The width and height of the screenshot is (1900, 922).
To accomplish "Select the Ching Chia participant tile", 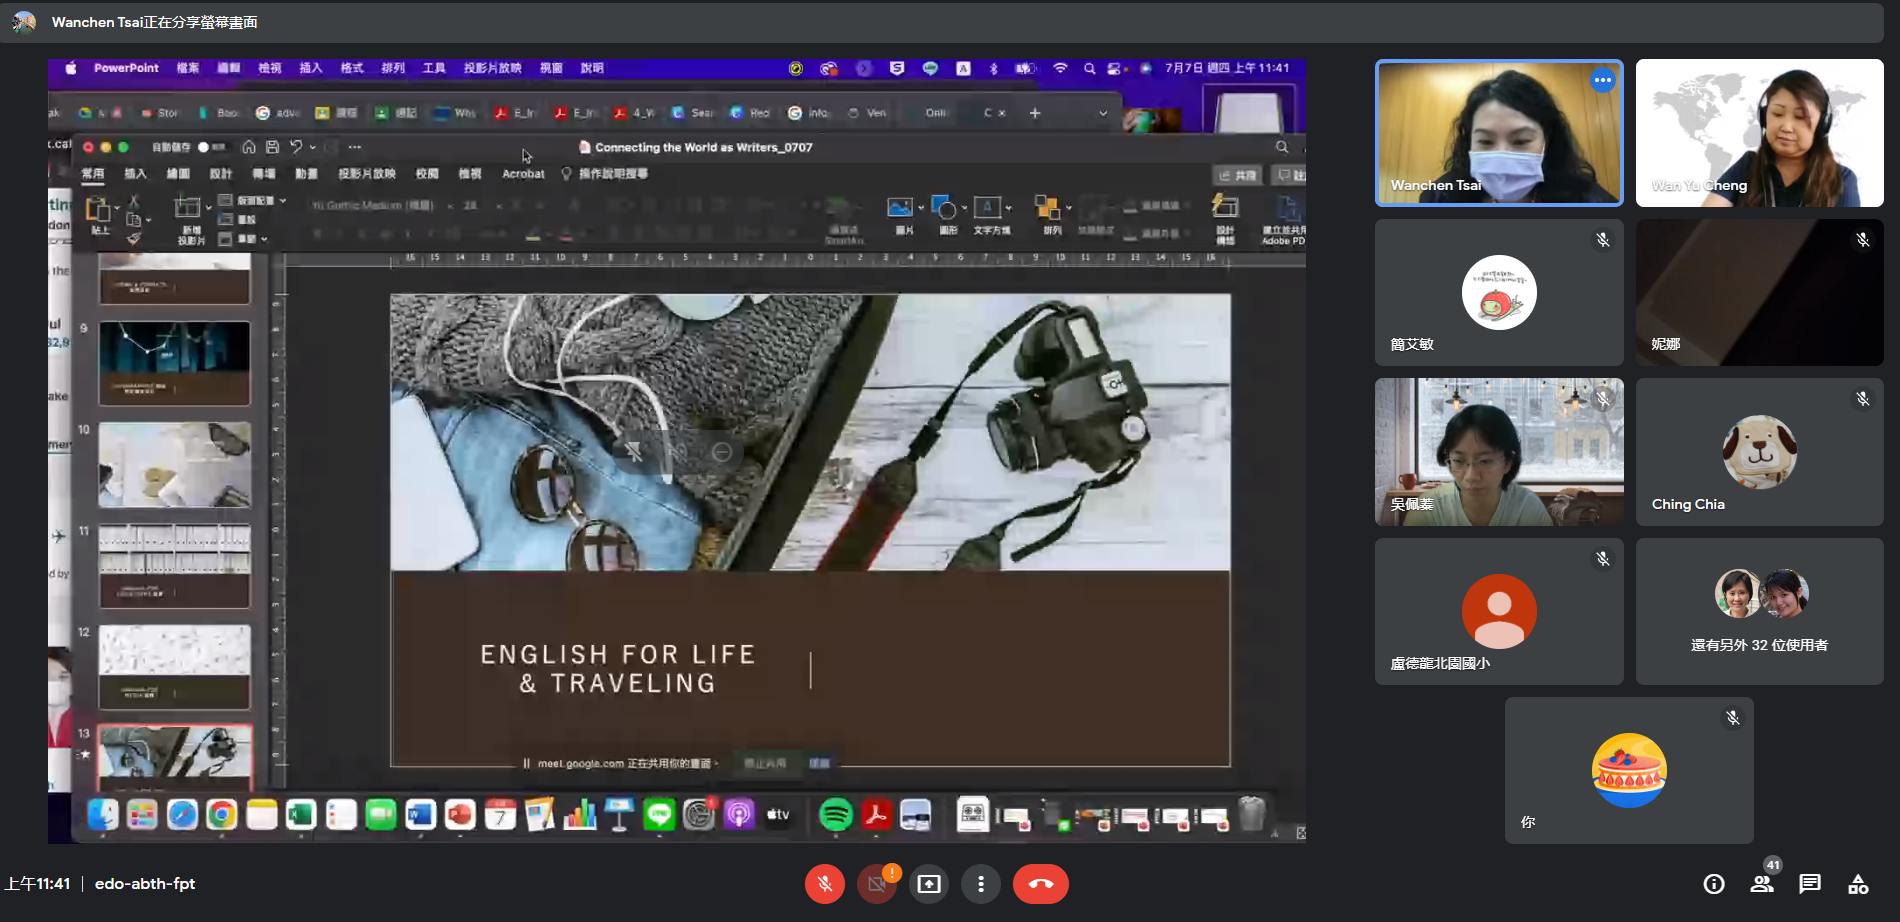I will 1760,452.
